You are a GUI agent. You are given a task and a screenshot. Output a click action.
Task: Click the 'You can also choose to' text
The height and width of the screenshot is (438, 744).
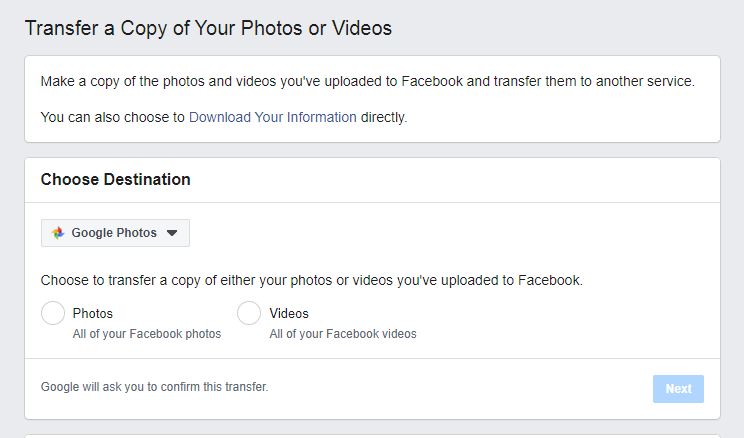(x=112, y=117)
